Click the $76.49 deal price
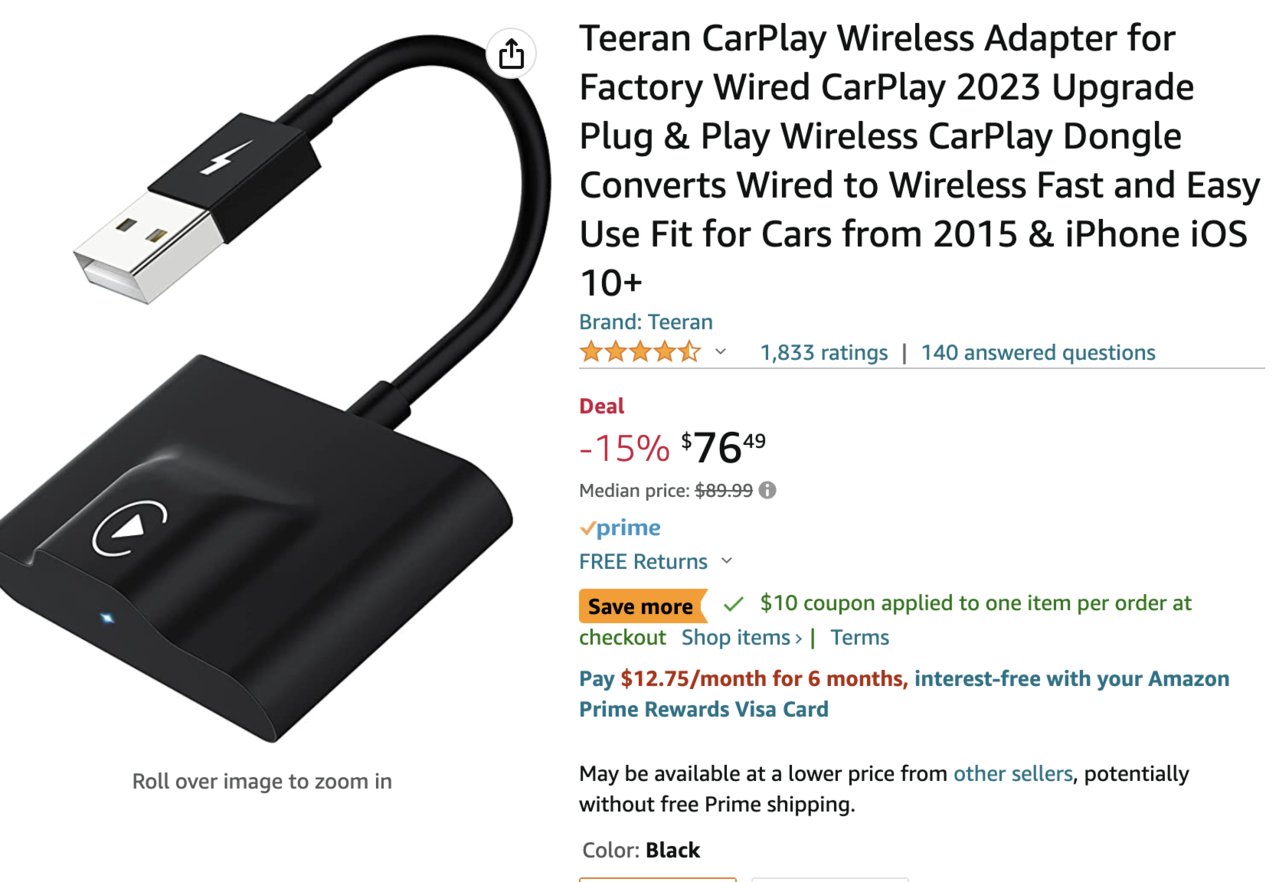 (724, 447)
